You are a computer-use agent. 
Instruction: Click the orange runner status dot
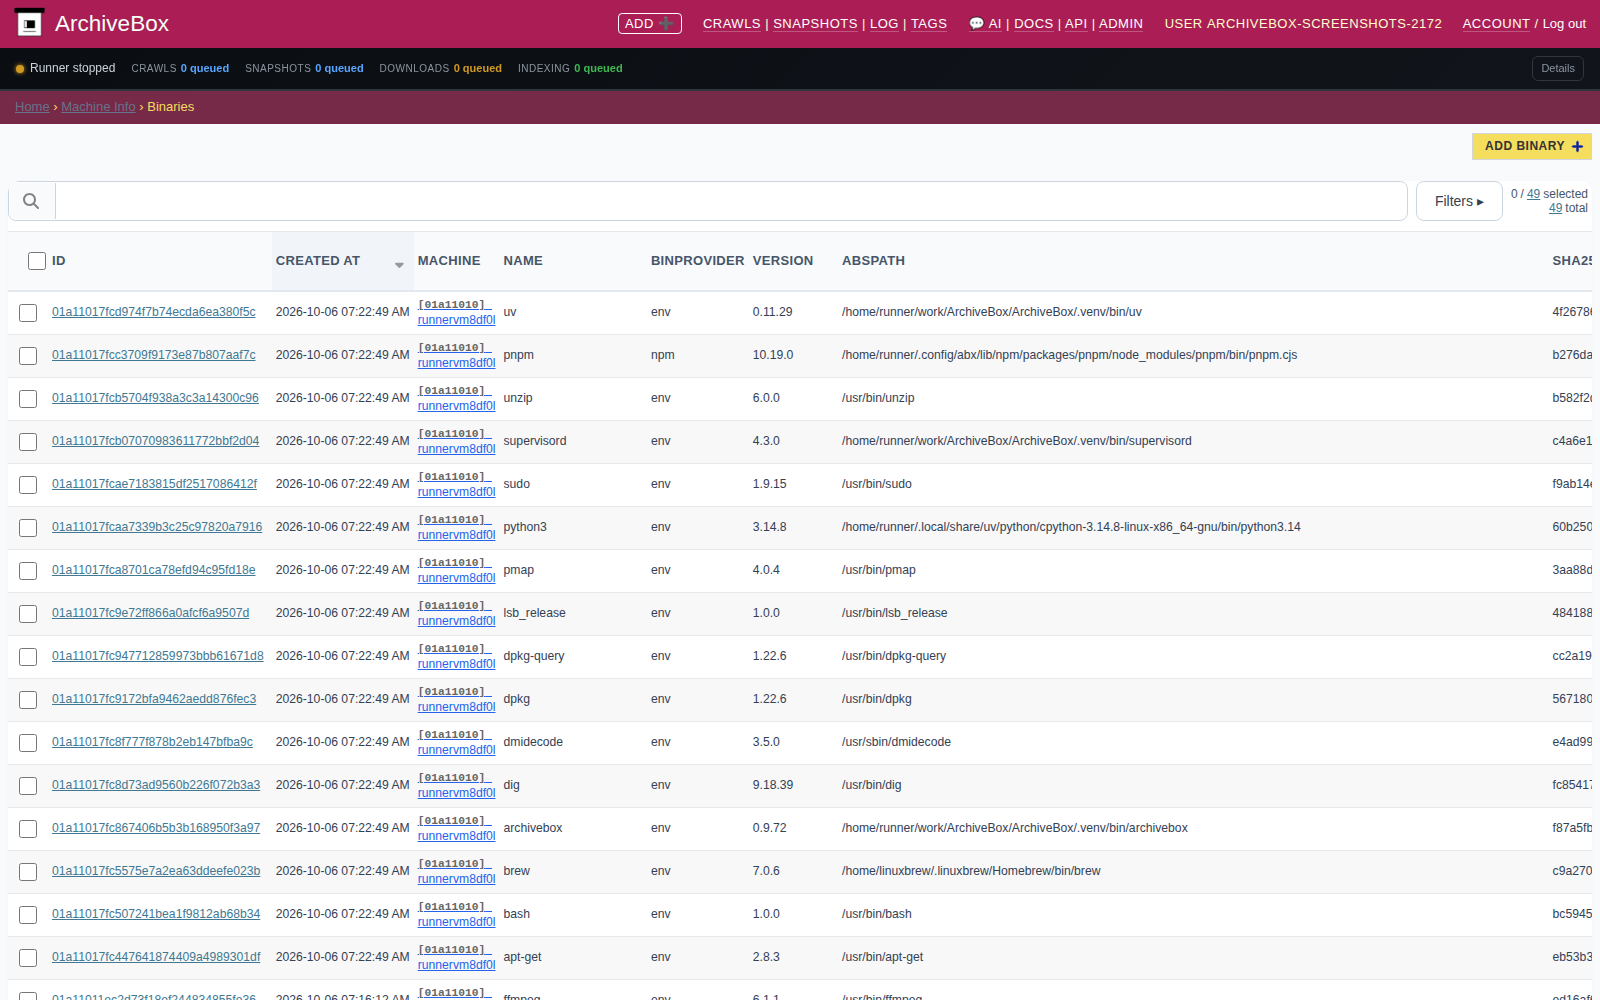[x=20, y=69]
